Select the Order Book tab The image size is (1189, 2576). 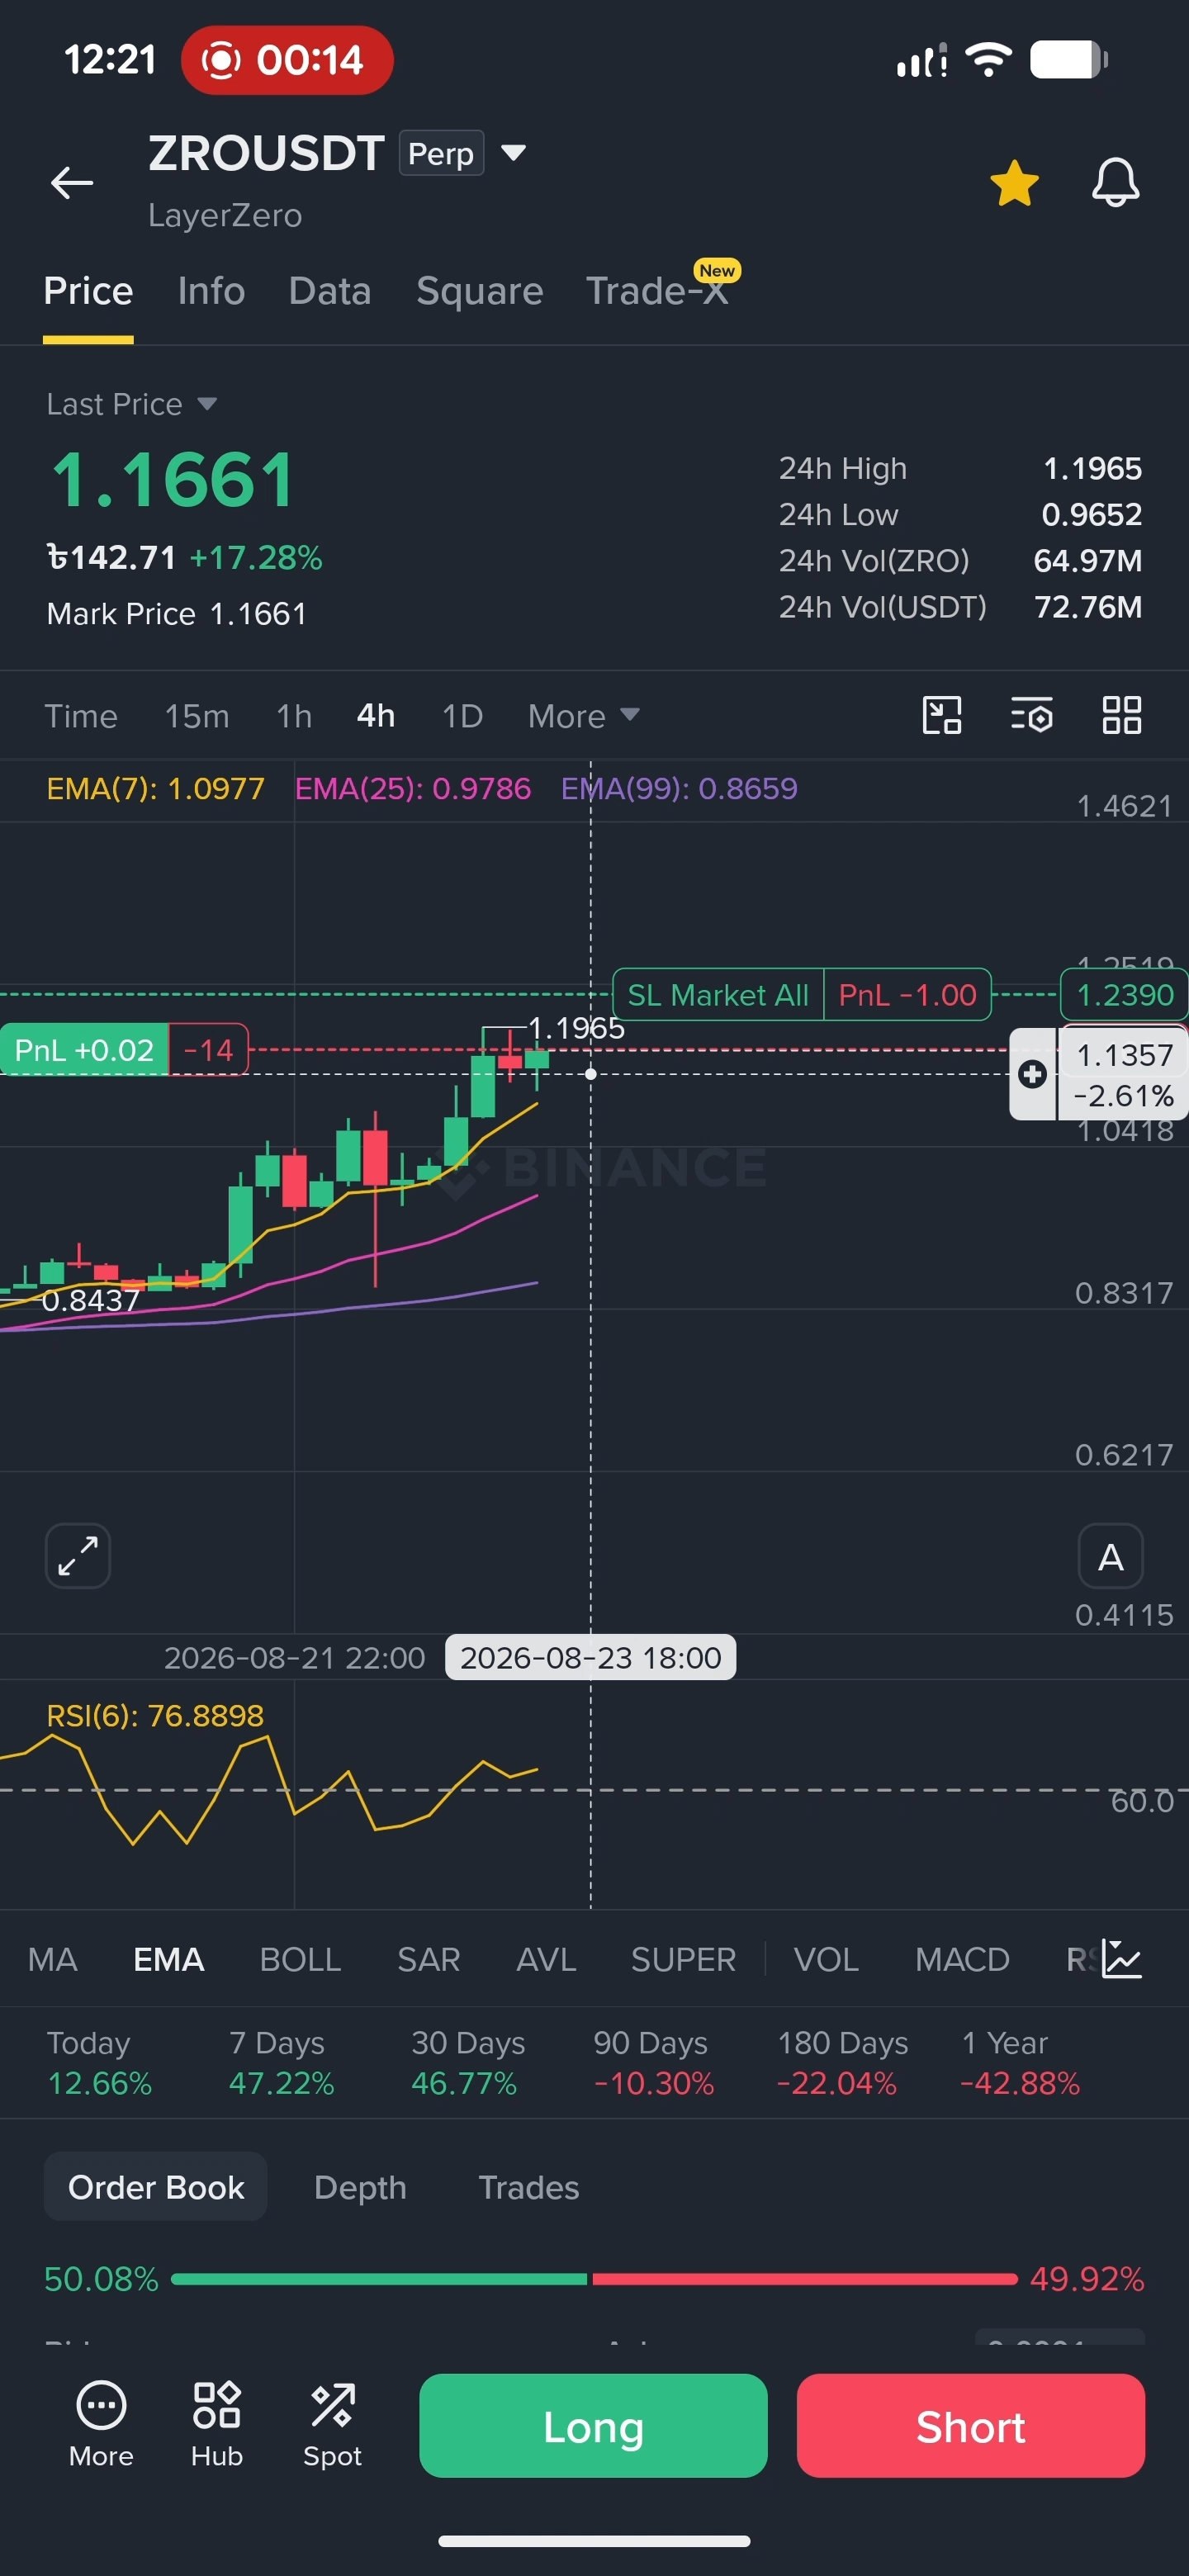click(x=156, y=2187)
